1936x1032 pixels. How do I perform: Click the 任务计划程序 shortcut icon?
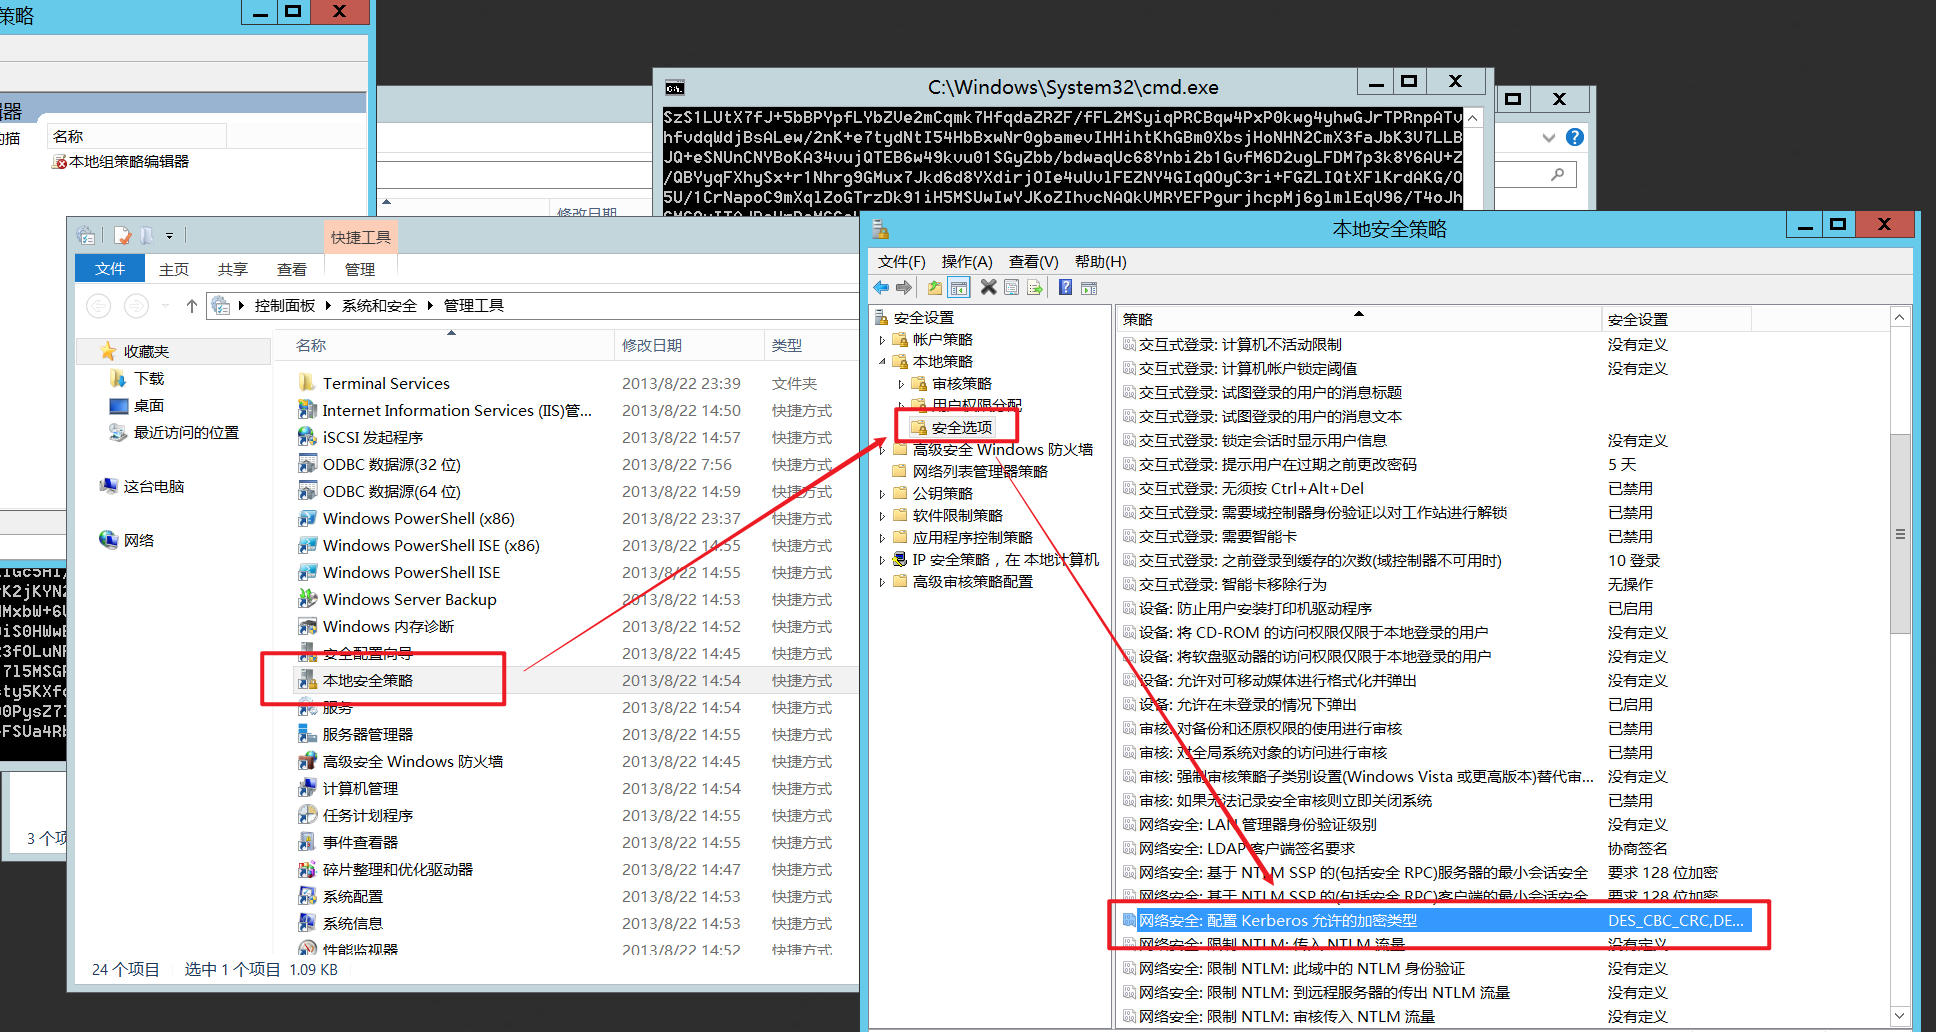coord(307,815)
